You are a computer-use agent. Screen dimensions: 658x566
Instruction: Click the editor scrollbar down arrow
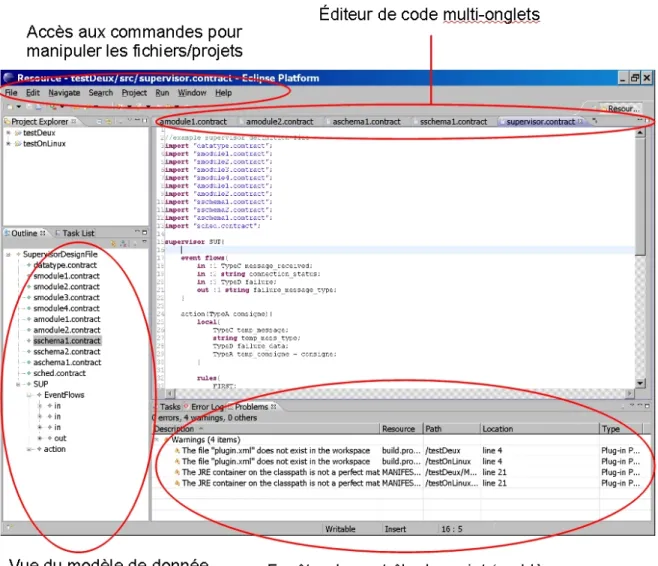pos(640,383)
